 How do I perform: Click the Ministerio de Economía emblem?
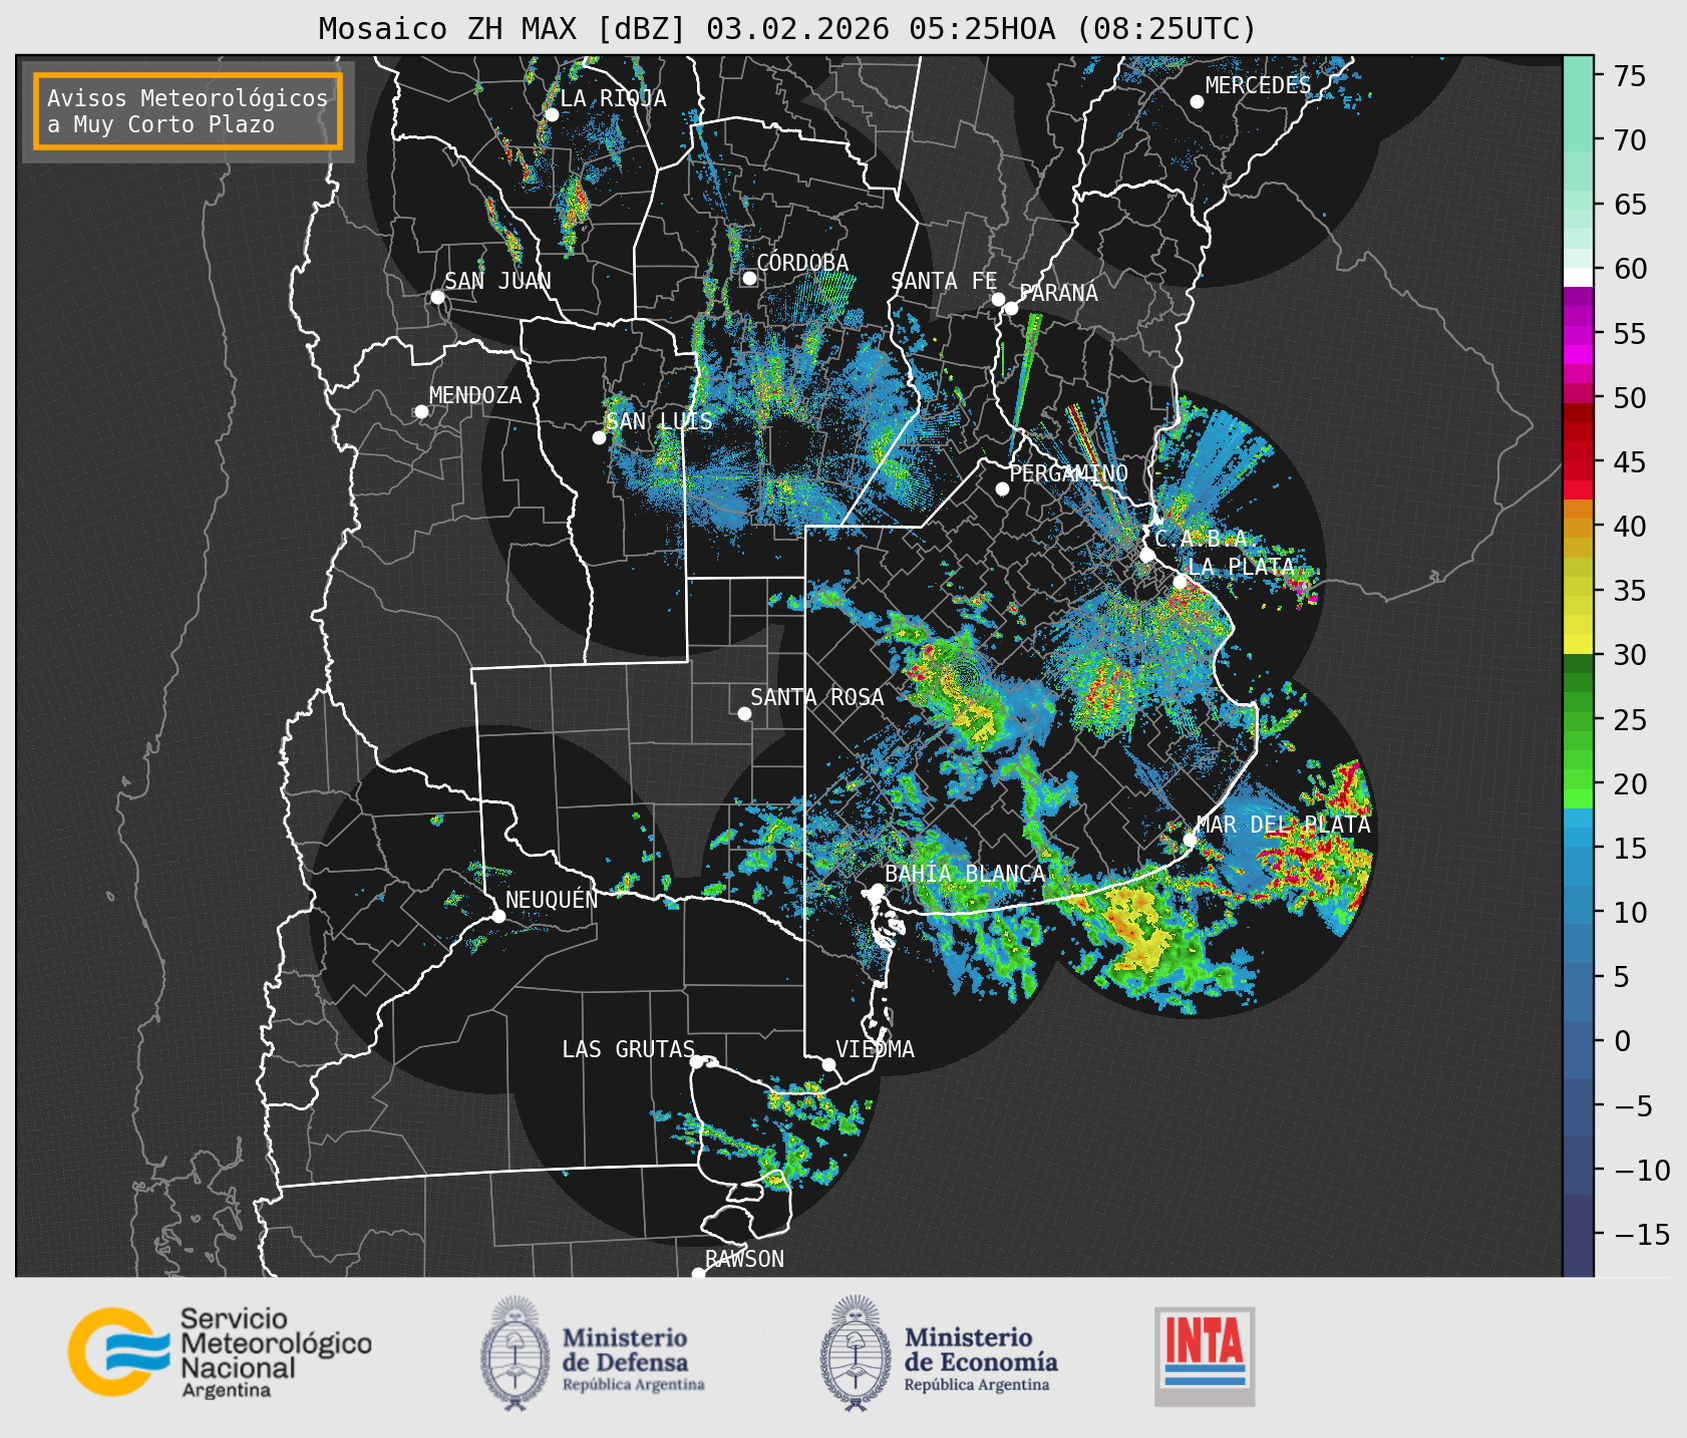[x=856, y=1353]
